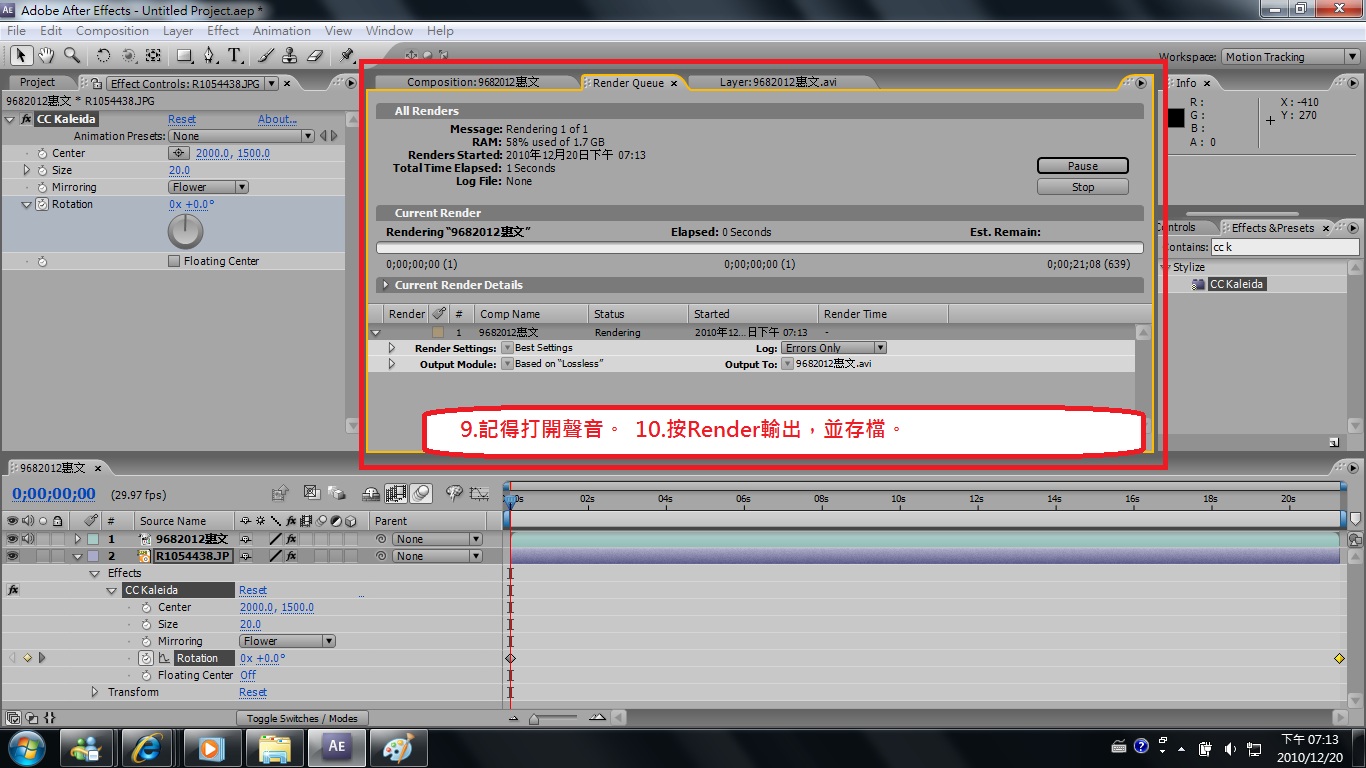1366x768 pixels.
Task: Open Internet Explorer from taskbar
Action: [x=148, y=748]
